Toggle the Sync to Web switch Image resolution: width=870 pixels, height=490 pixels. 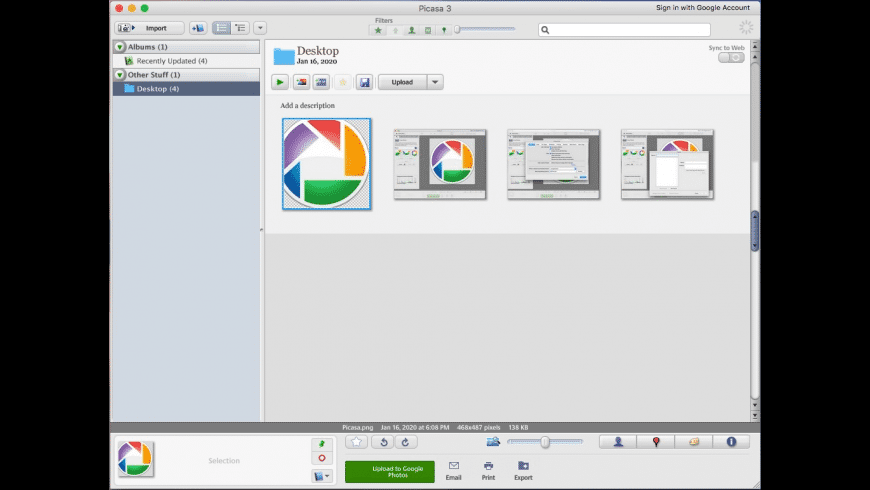click(x=731, y=58)
